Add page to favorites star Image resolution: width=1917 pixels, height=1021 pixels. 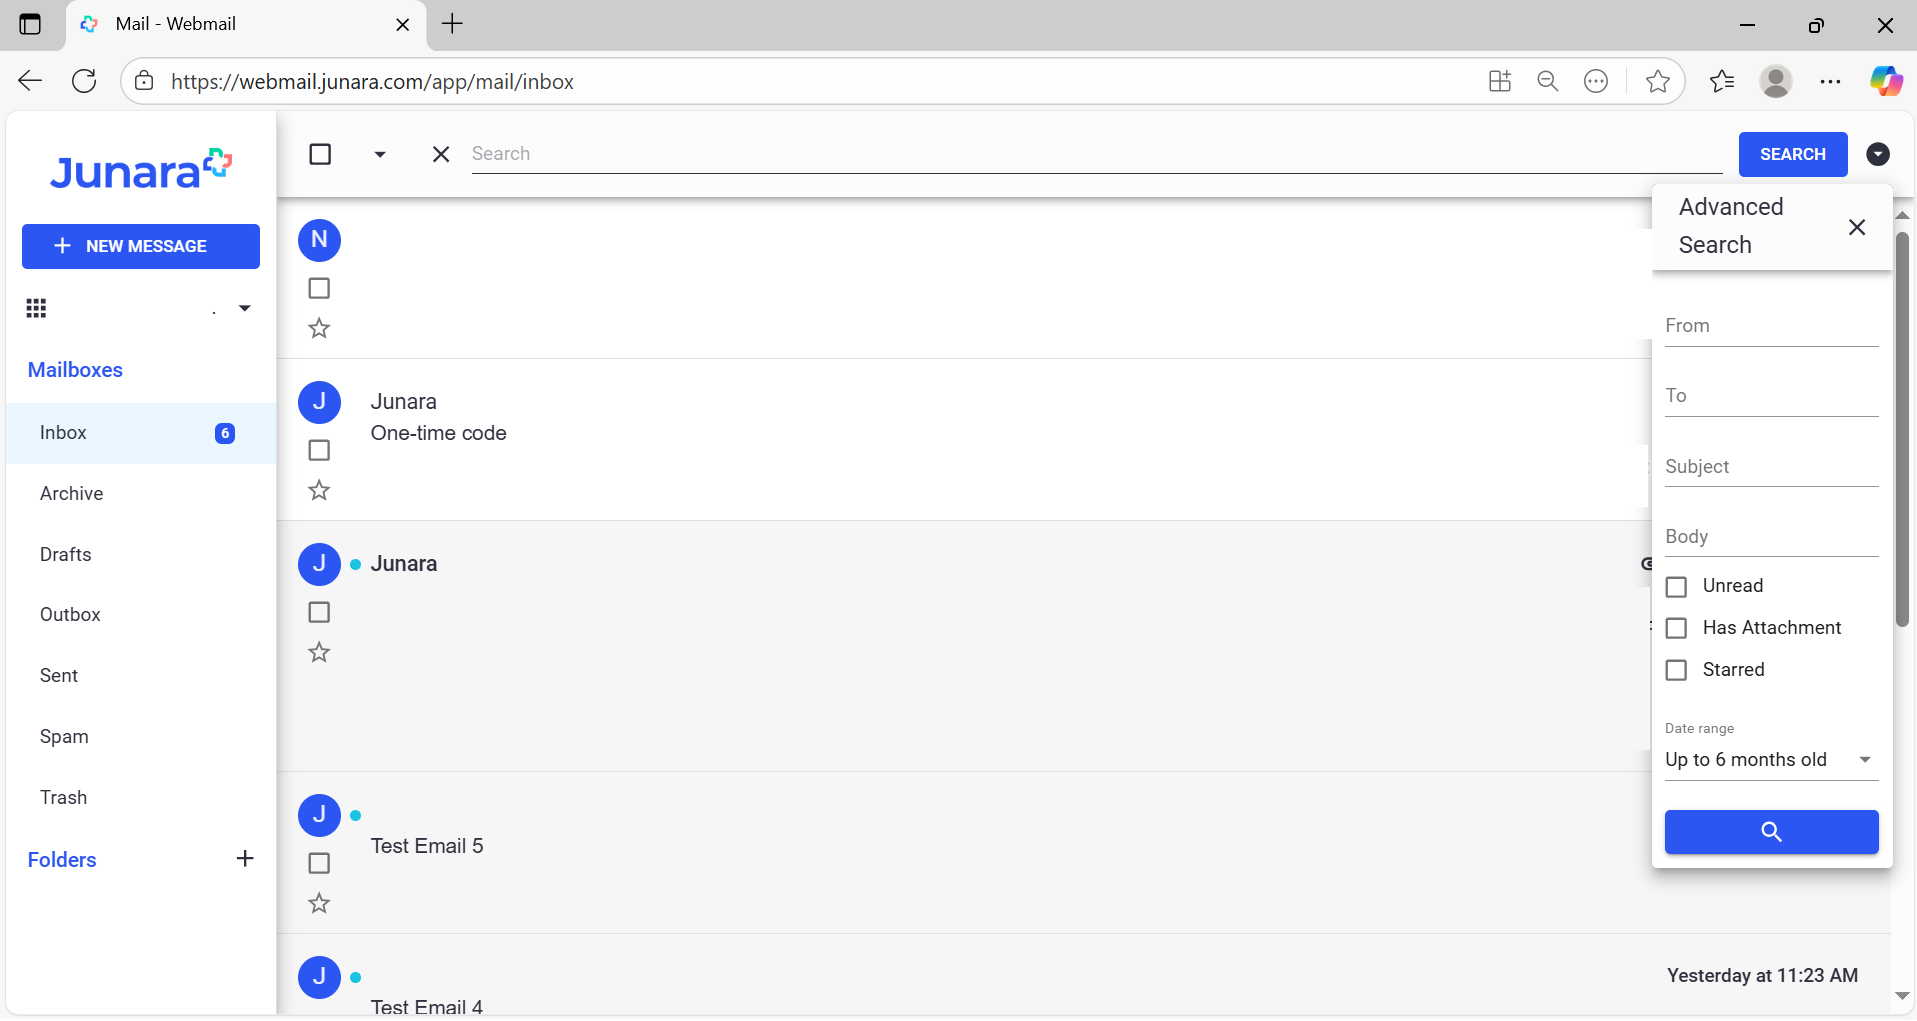tap(1657, 82)
